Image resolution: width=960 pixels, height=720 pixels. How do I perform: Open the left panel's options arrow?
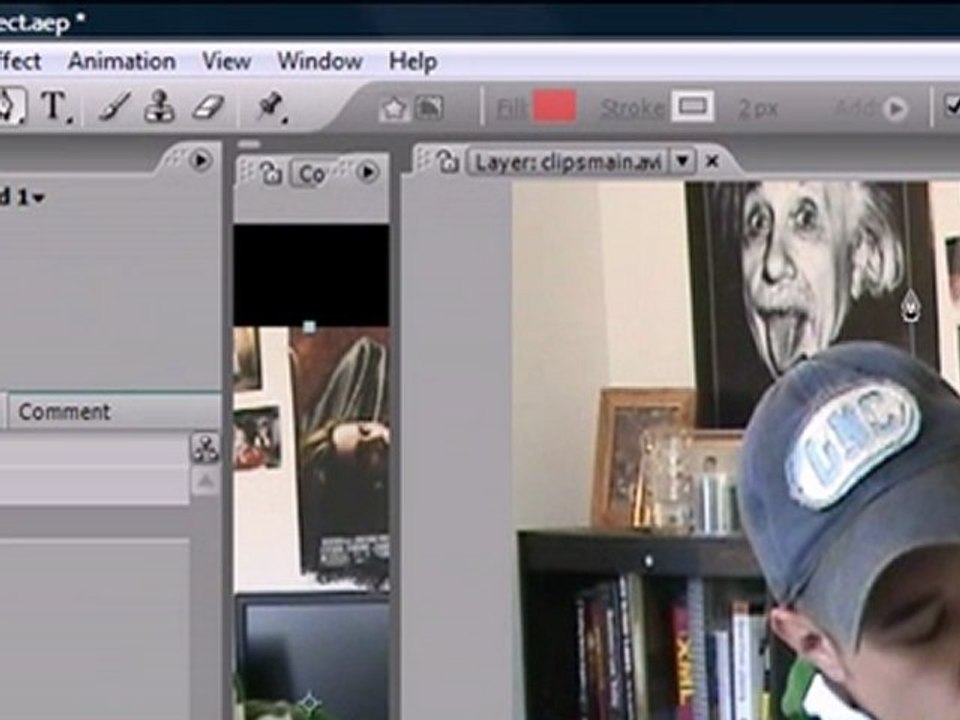coord(200,160)
